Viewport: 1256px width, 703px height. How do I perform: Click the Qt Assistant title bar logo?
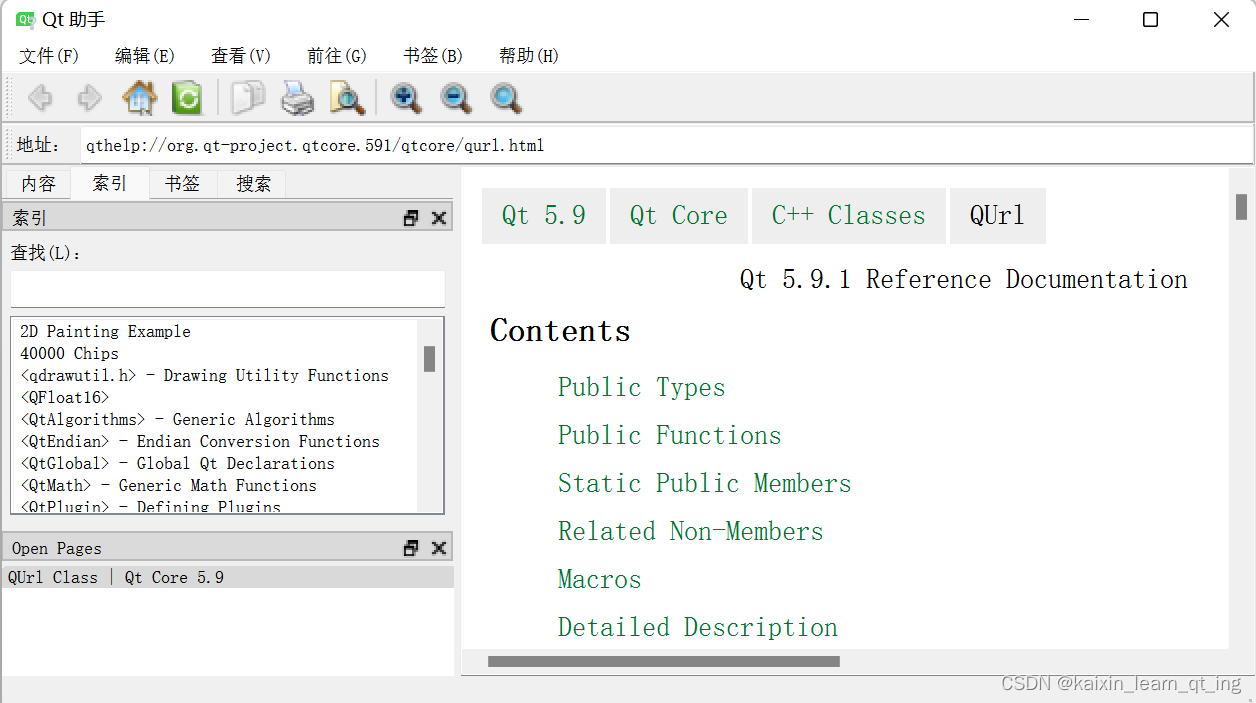click(25, 19)
